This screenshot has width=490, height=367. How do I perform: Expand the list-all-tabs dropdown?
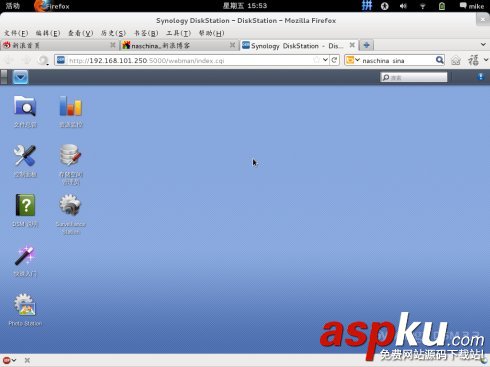483,44
